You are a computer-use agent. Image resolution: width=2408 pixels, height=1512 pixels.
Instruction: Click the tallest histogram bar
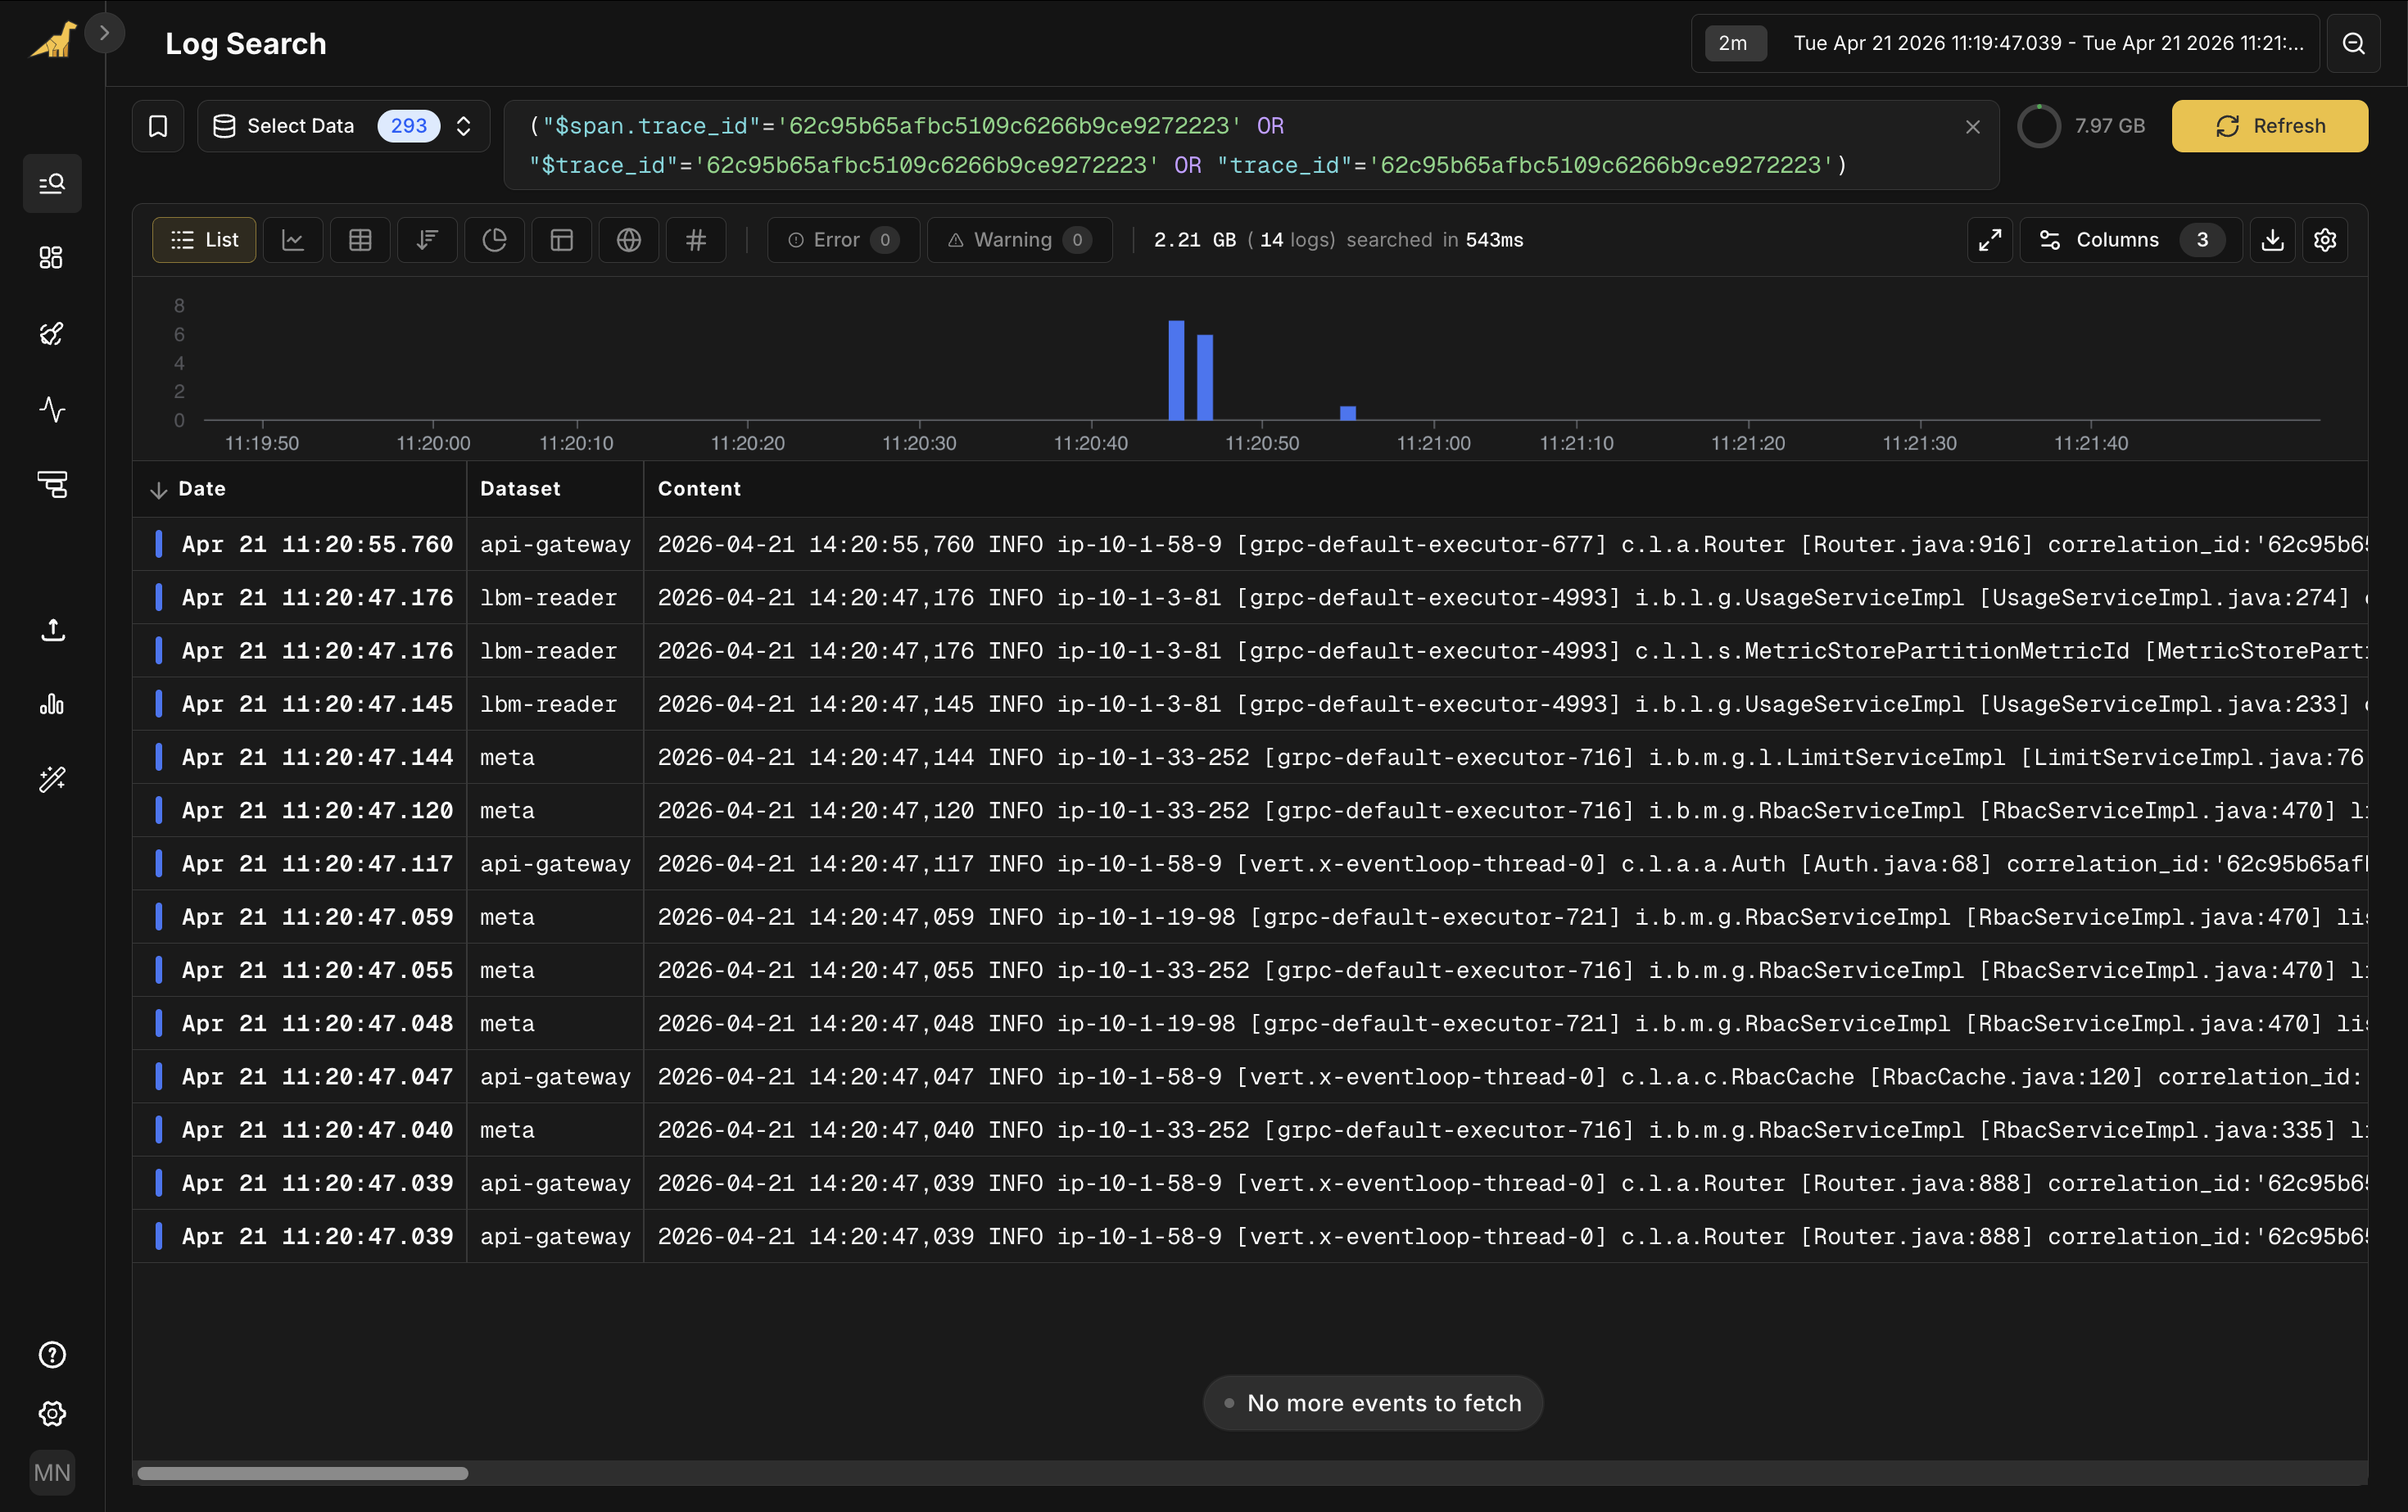pos(1176,370)
